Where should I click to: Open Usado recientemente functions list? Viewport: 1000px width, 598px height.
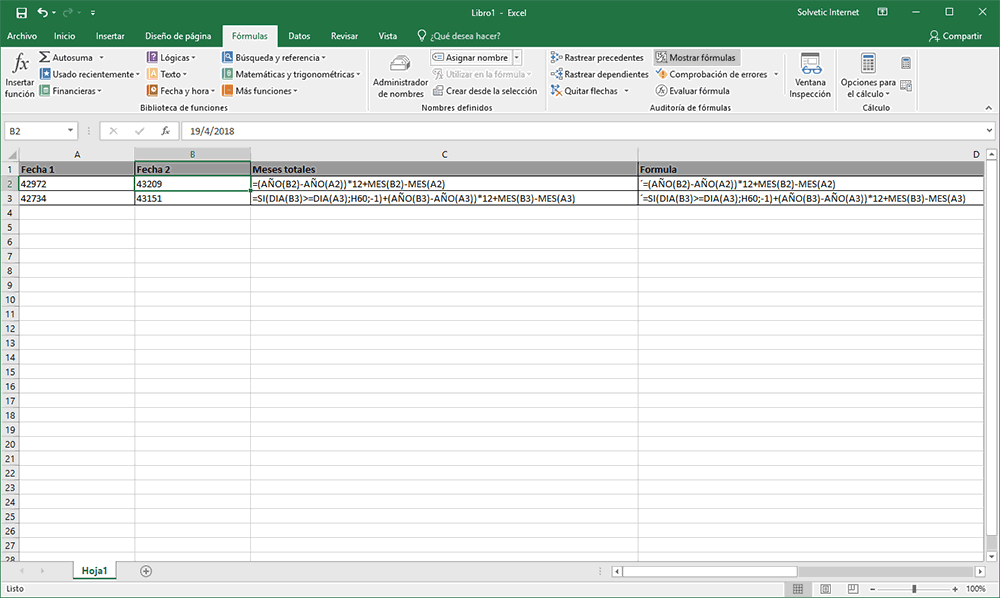89,74
